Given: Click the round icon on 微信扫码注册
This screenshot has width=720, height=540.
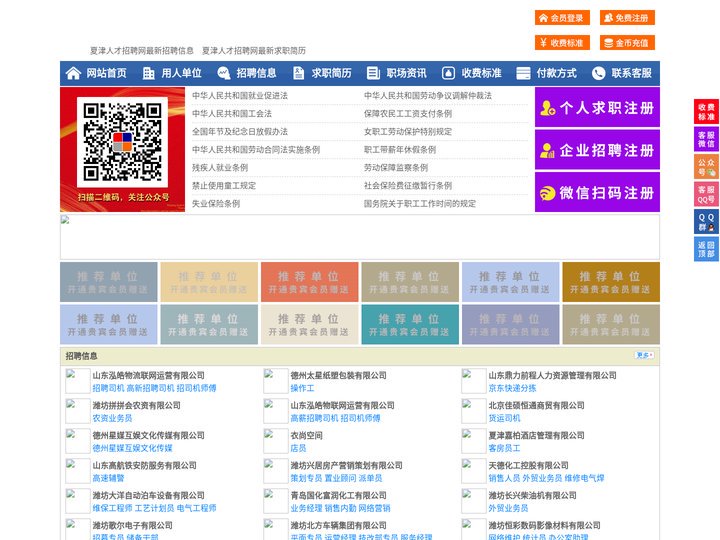Looking at the screenshot, I should (x=547, y=193).
